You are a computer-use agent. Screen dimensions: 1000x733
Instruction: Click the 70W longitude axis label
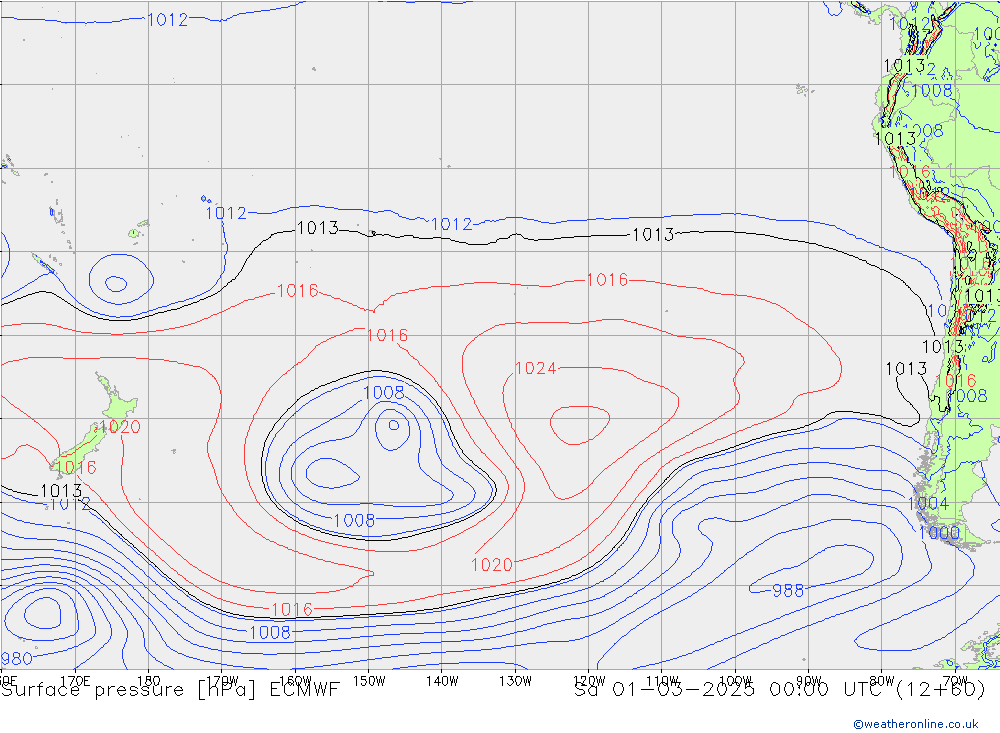coord(955,681)
